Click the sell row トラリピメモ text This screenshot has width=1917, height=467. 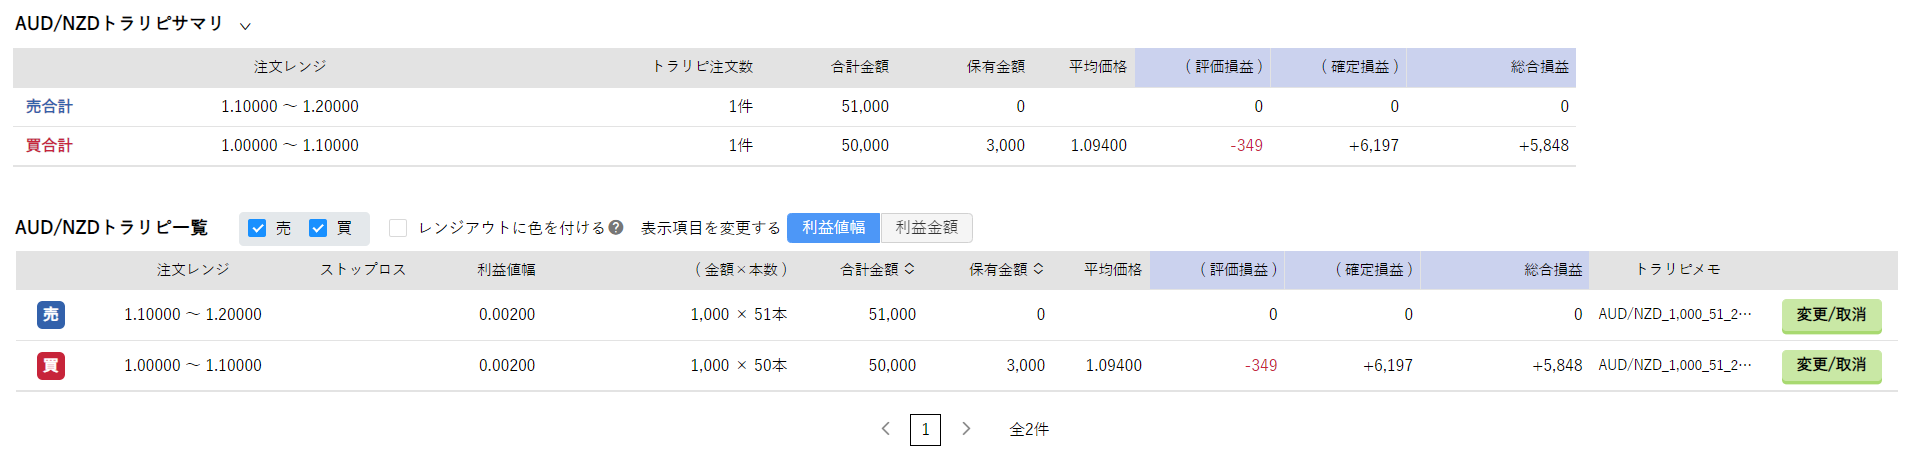(x=1675, y=314)
